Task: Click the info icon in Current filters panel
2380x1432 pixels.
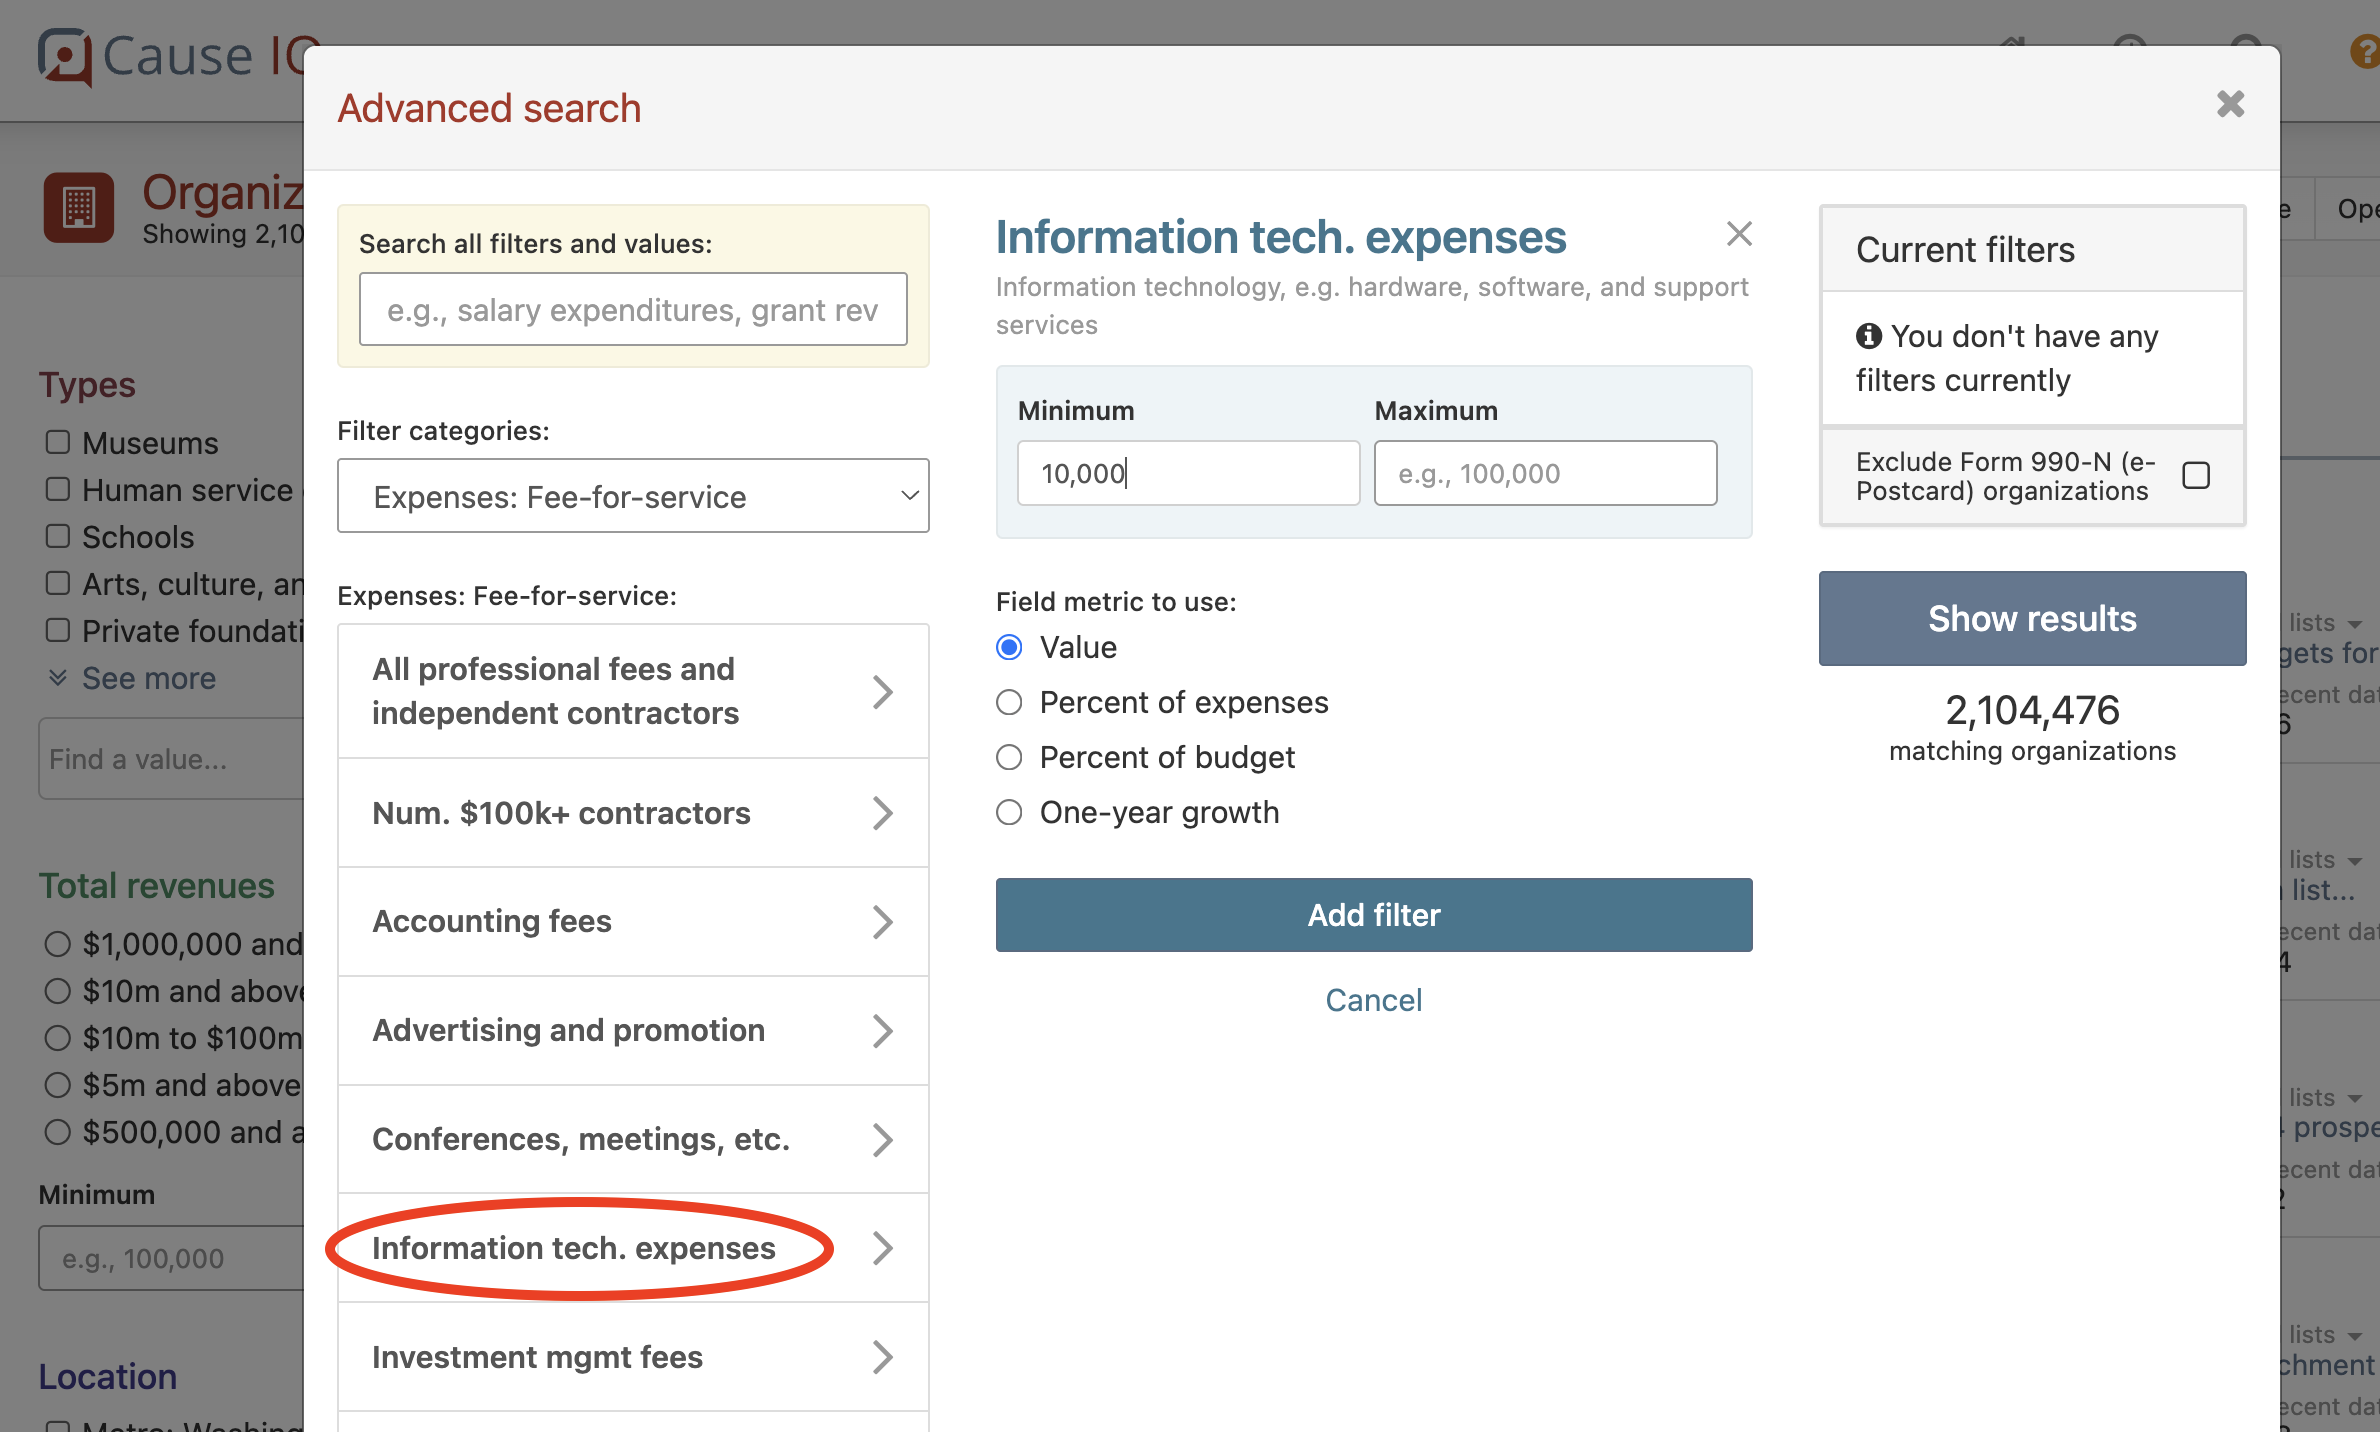Action: 1870,336
